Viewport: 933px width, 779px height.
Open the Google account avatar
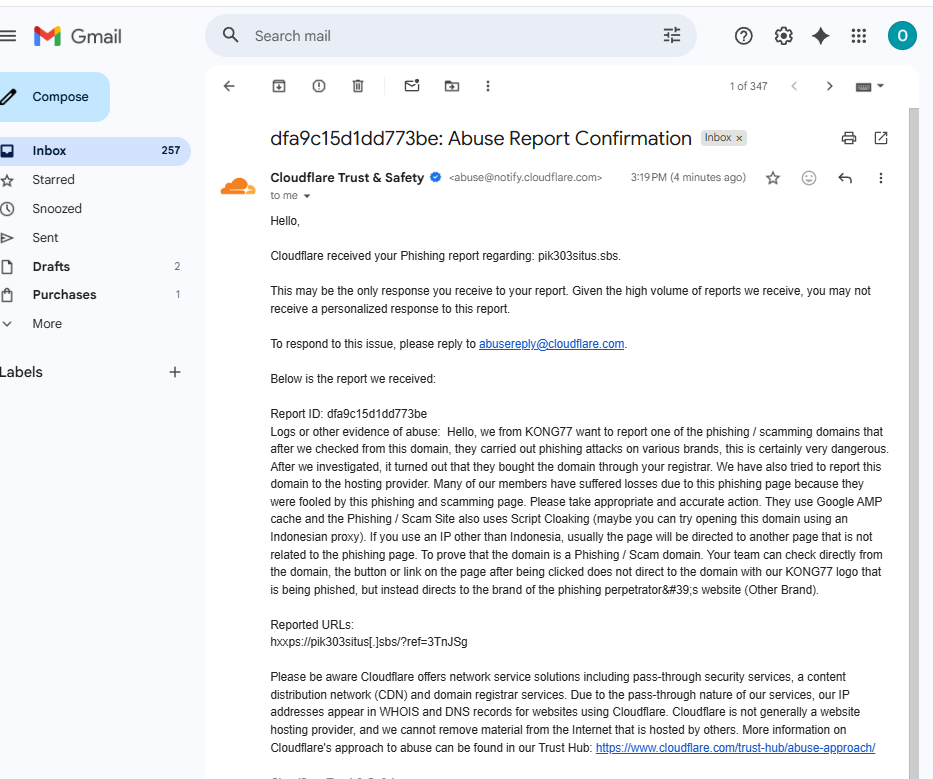point(902,36)
